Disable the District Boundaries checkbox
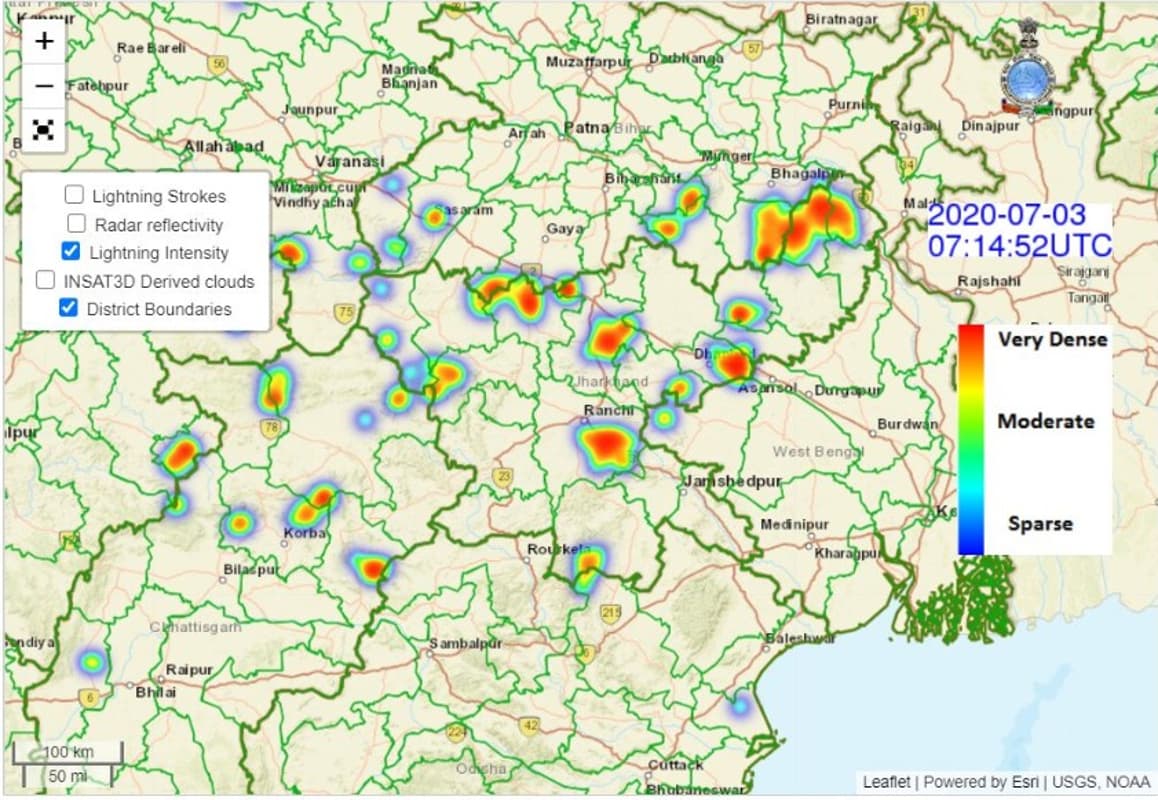This screenshot has width=1158, height=800. (x=69, y=308)
